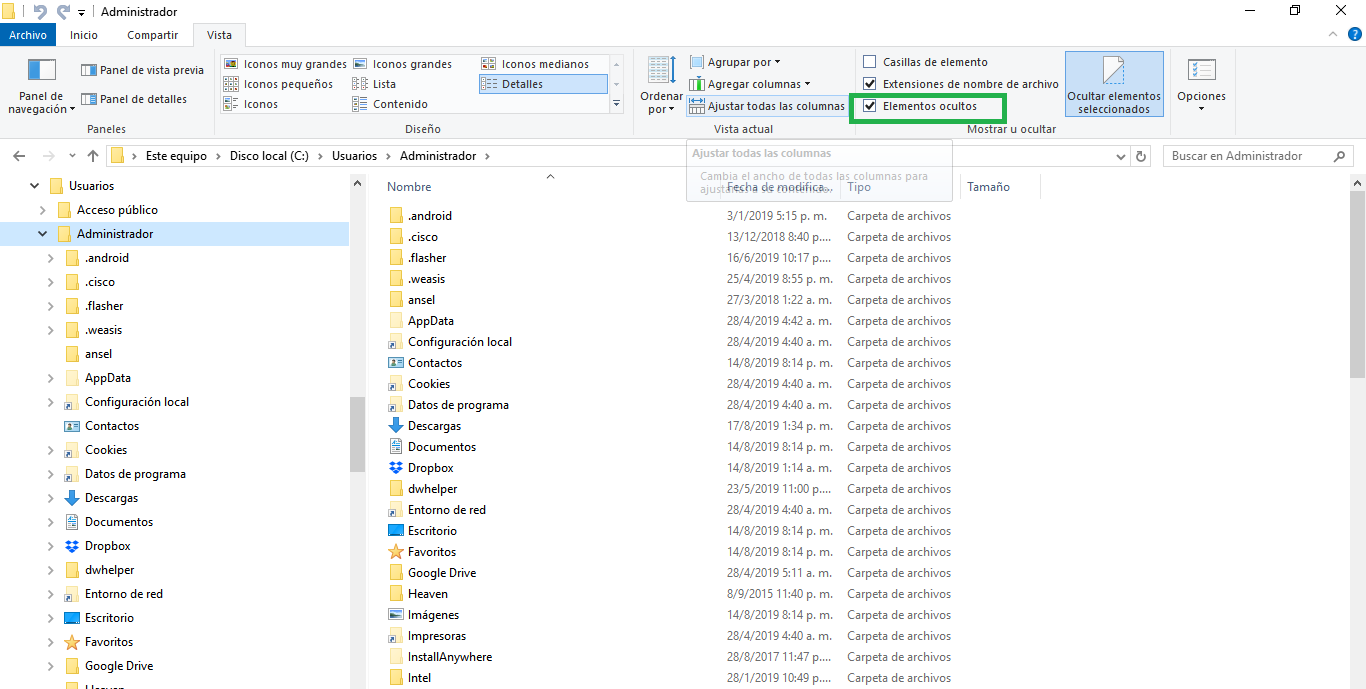Select Iconos pequeños layout
Screen dimensions: 1366x689
[x=278, y=84]
